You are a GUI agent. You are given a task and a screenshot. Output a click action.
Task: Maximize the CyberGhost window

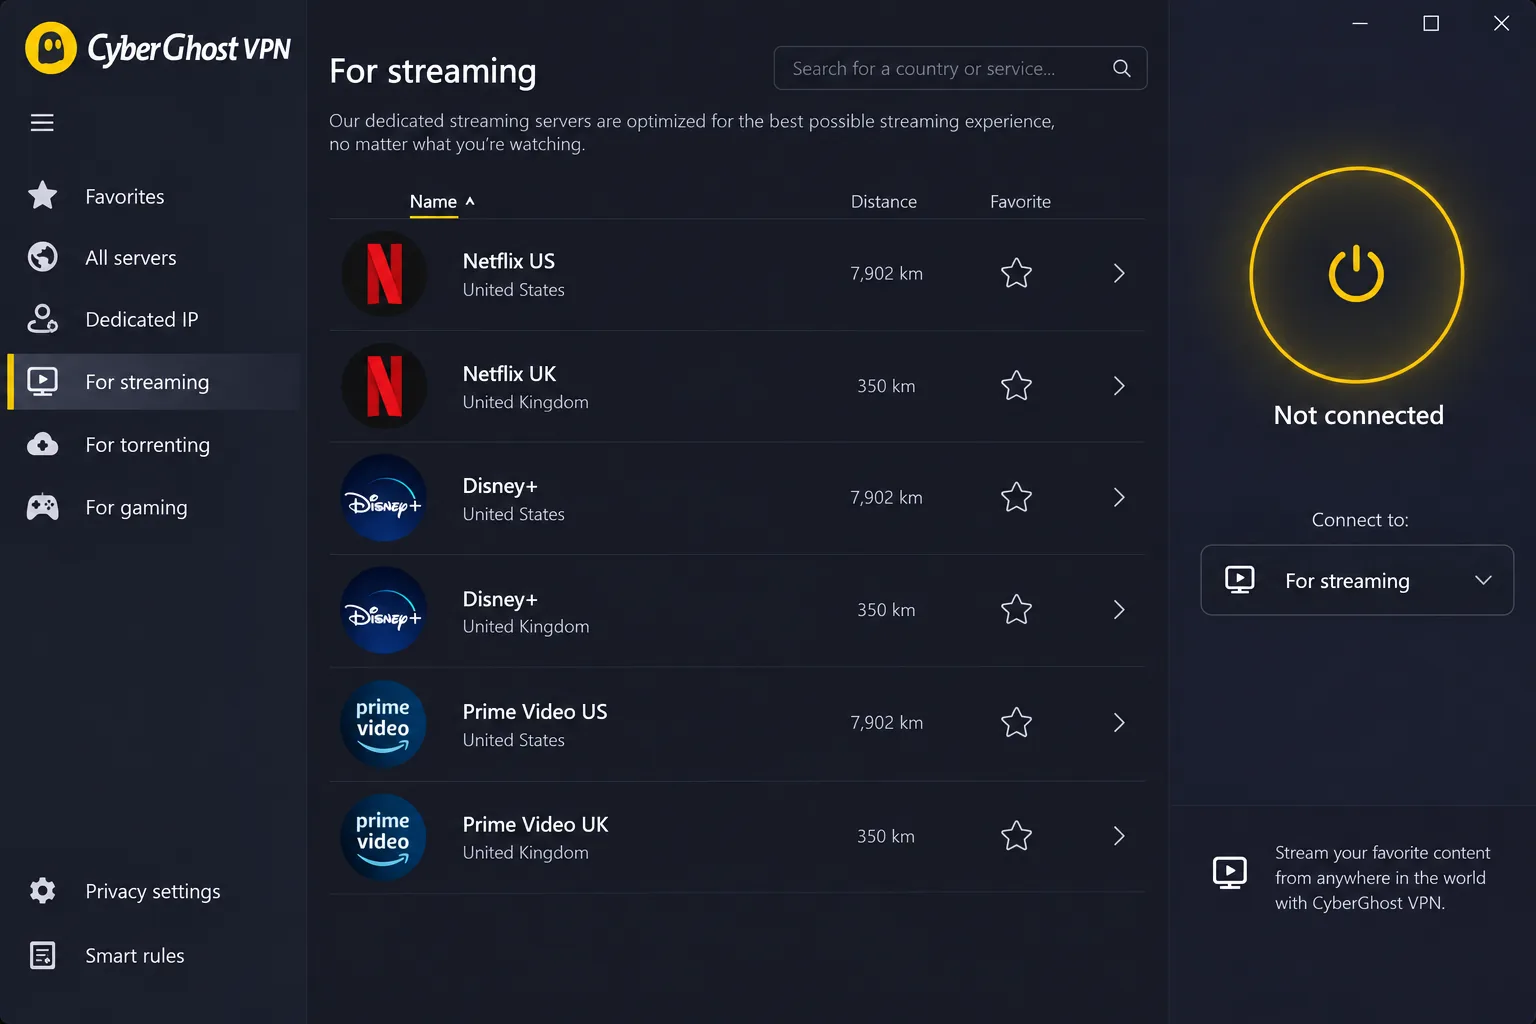click(1431, 23)
